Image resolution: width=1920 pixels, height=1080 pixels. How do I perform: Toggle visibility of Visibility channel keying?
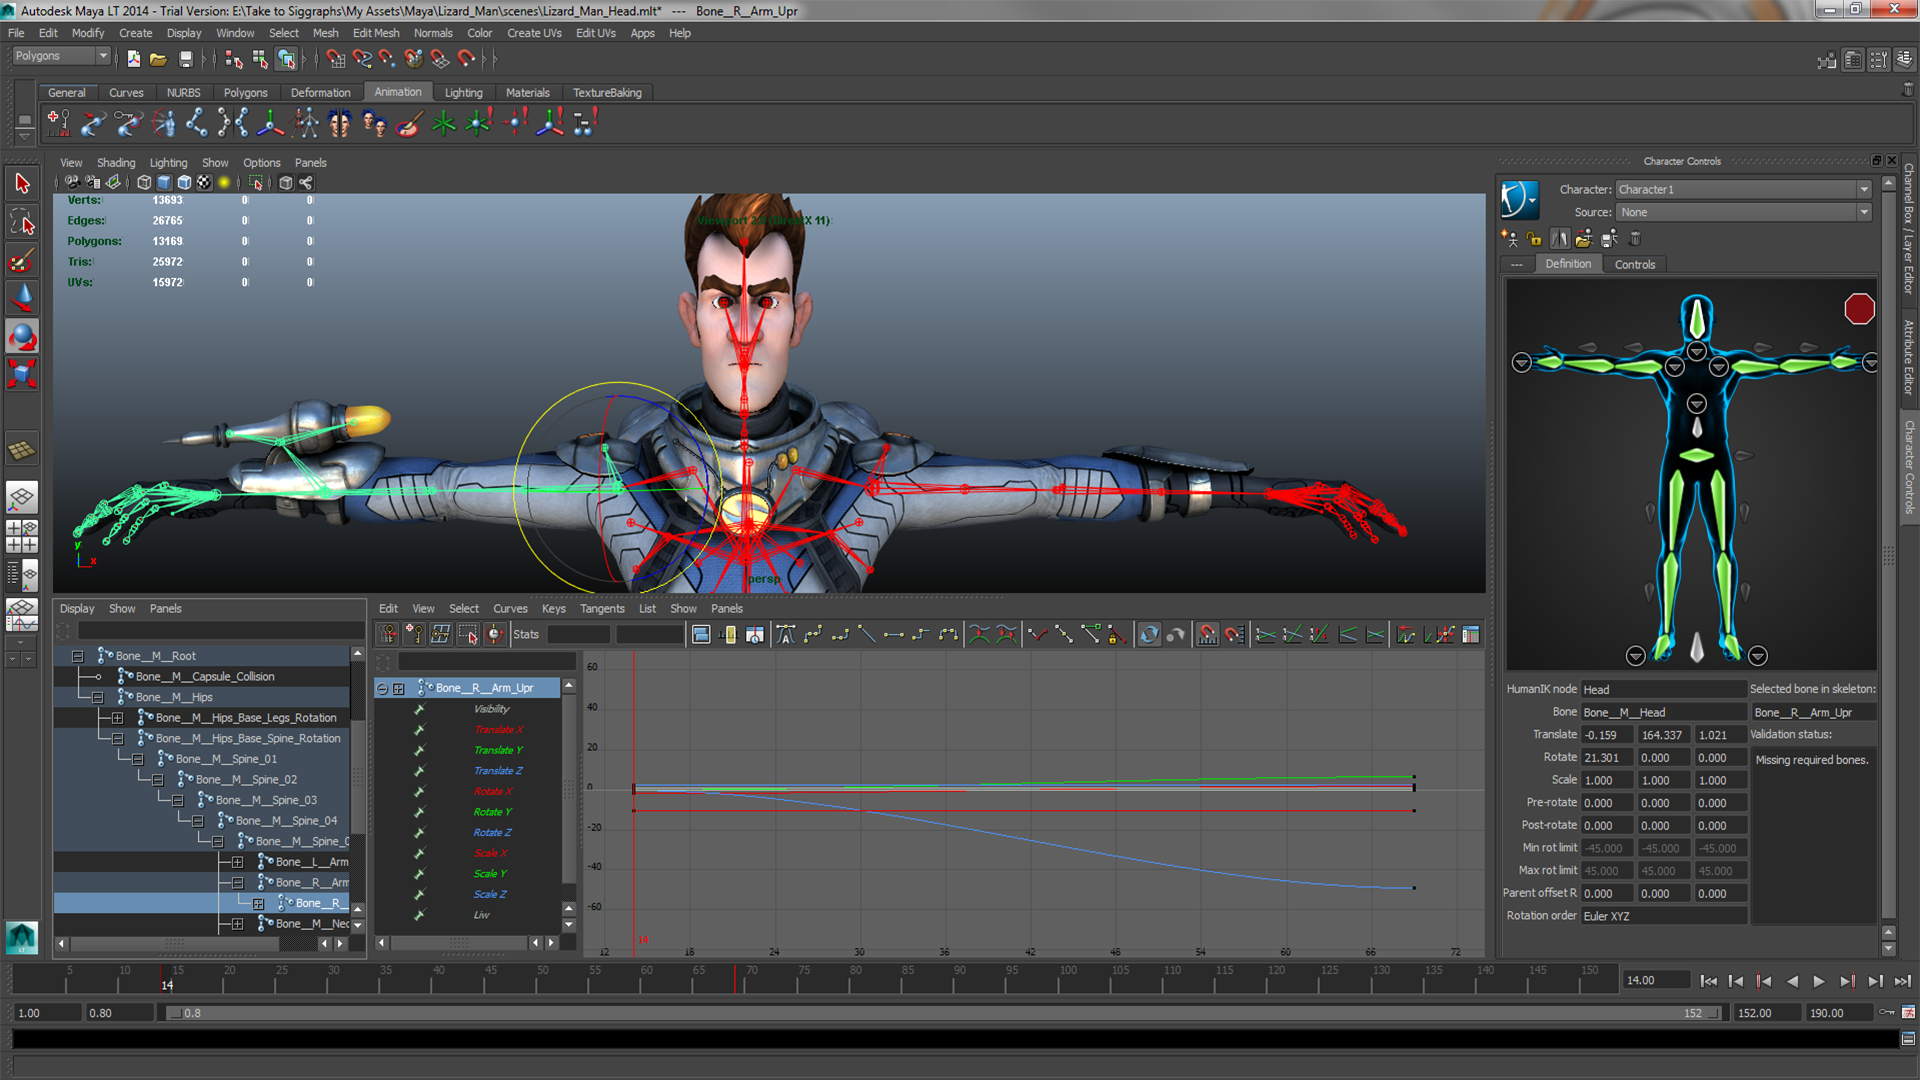point(418,708)
